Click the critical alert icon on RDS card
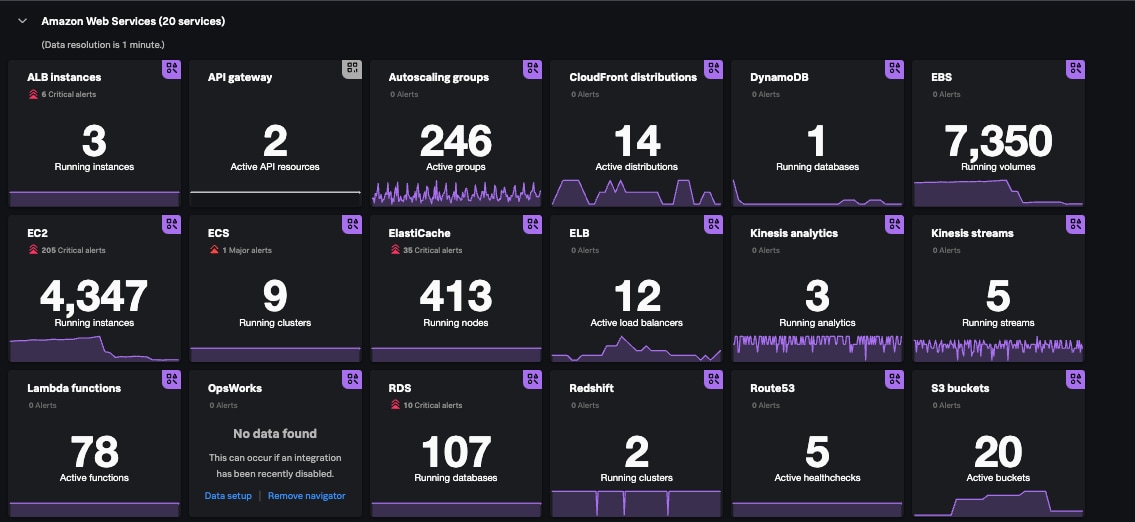 [394, 405]
